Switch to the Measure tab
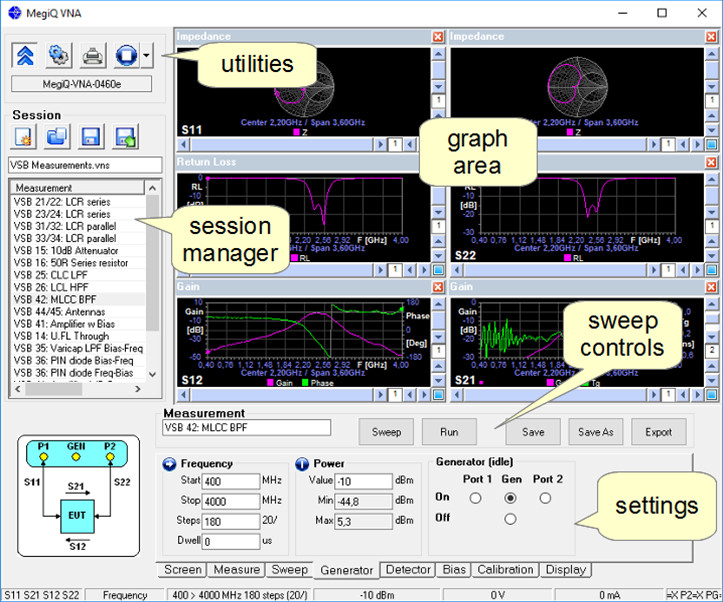Screen dimensions: 723x602 click(x=237, y=570)
